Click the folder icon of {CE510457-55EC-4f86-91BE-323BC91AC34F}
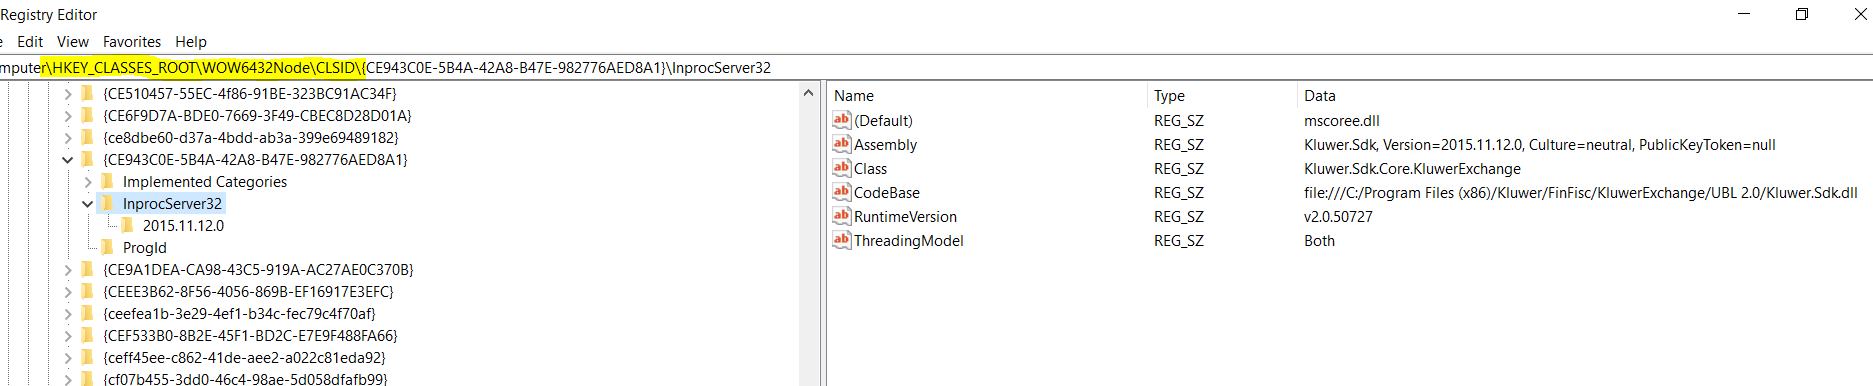1873x386 pixels. [87, 94]
